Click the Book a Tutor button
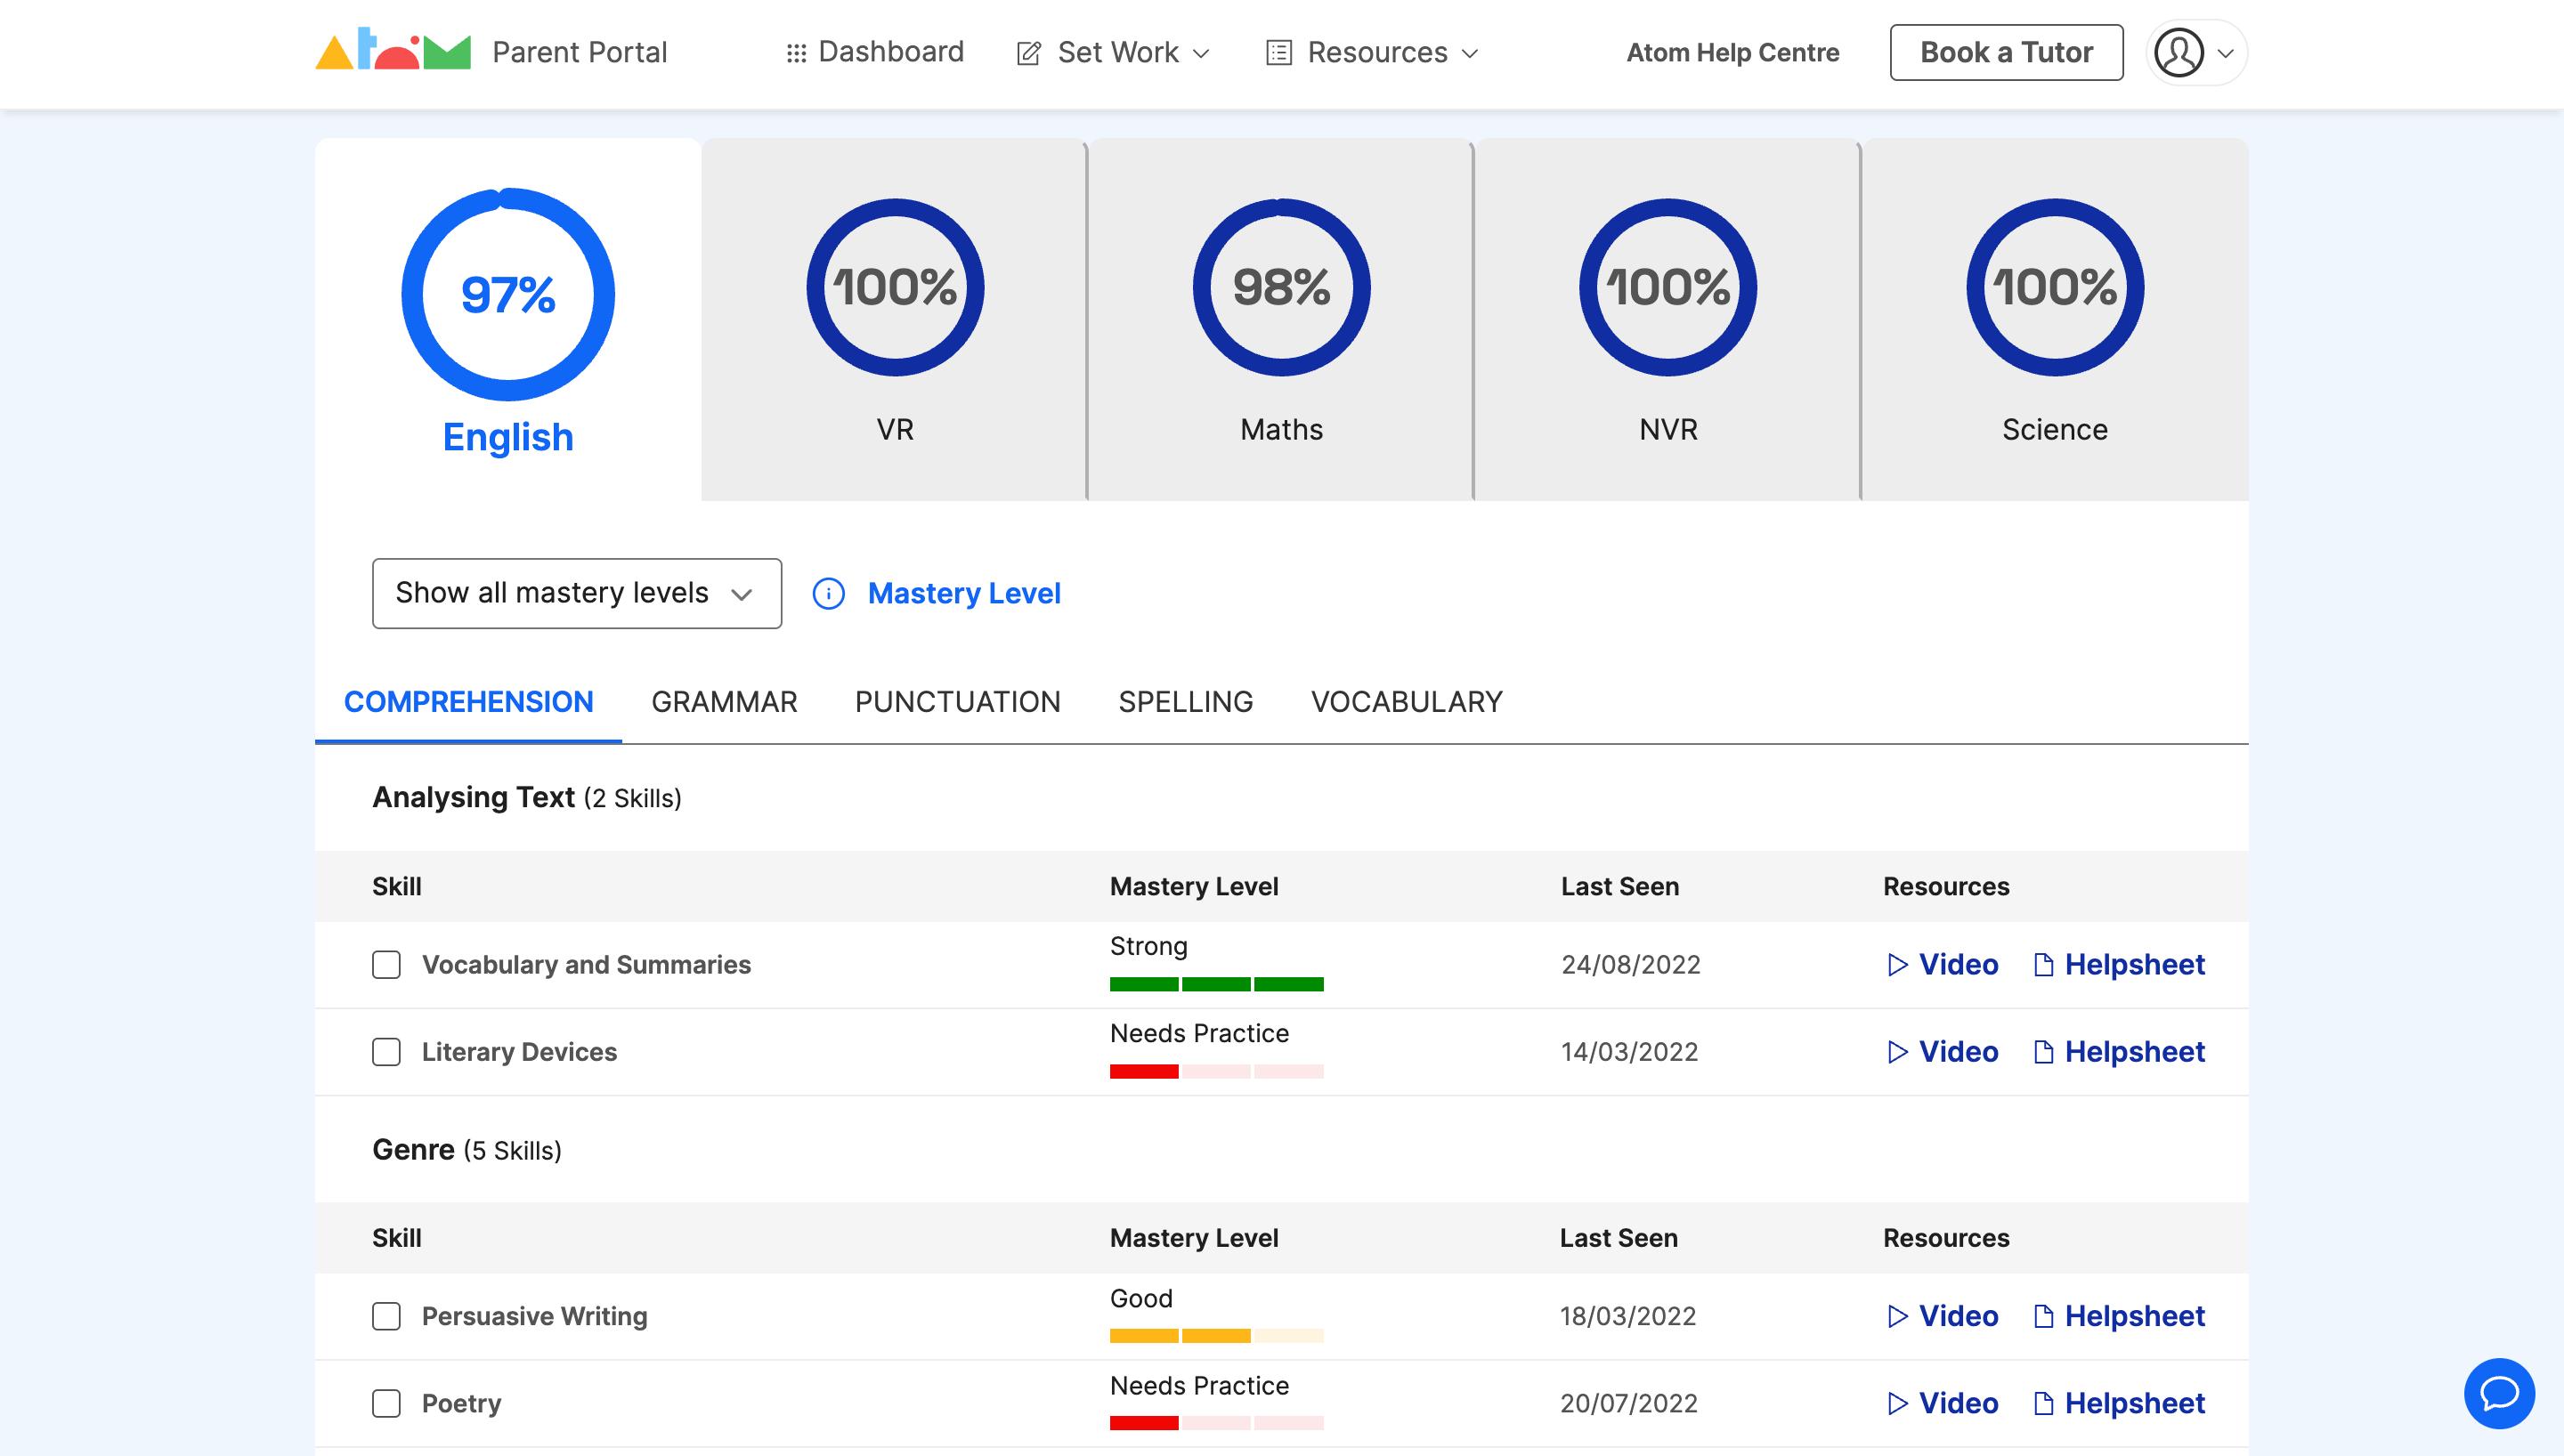The height and width of the screenshot is (1456, 2564). (2006, 51)
